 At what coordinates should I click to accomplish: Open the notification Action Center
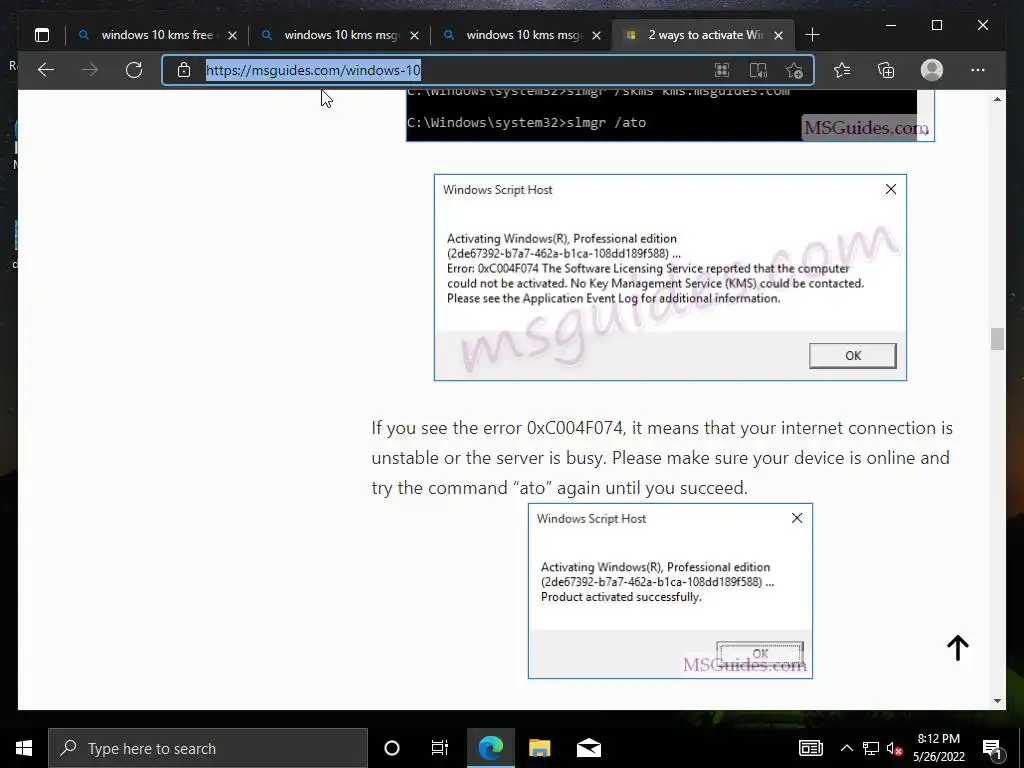click(x=991, y=748)
